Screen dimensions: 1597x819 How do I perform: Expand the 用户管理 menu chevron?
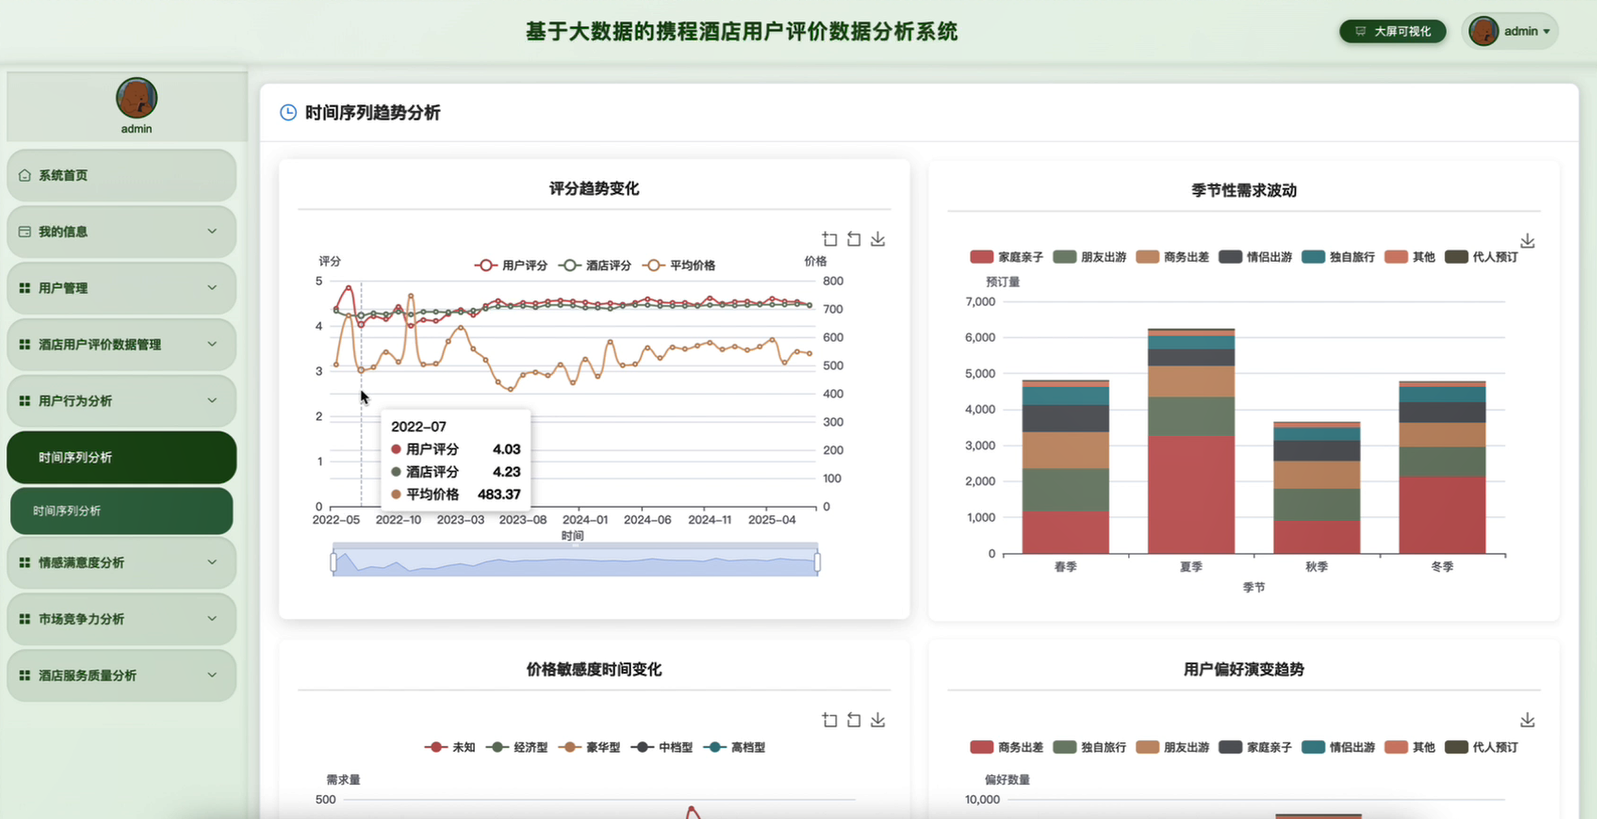click(212, 288)
